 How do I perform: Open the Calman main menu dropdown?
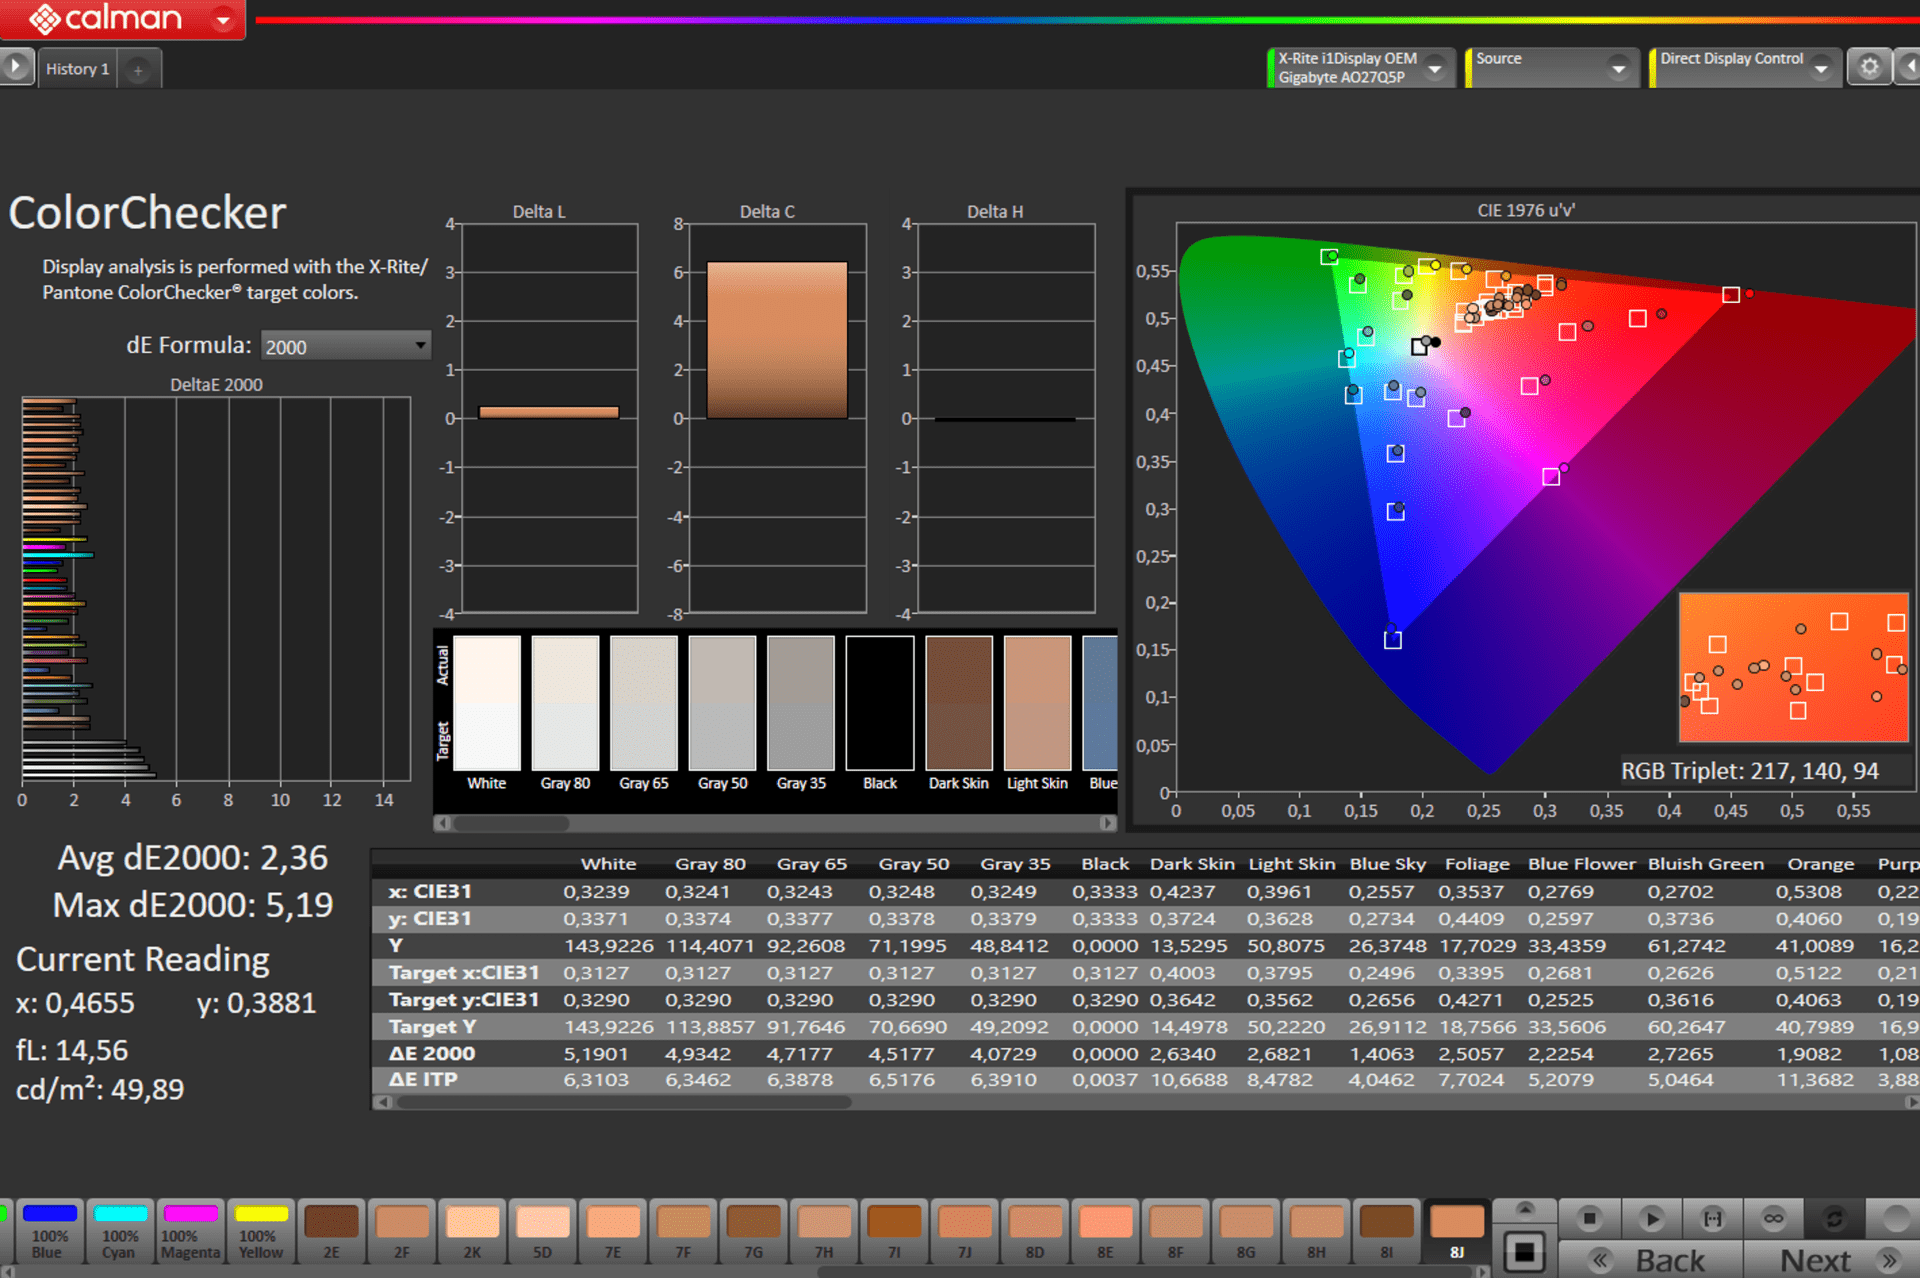point(223,19)
